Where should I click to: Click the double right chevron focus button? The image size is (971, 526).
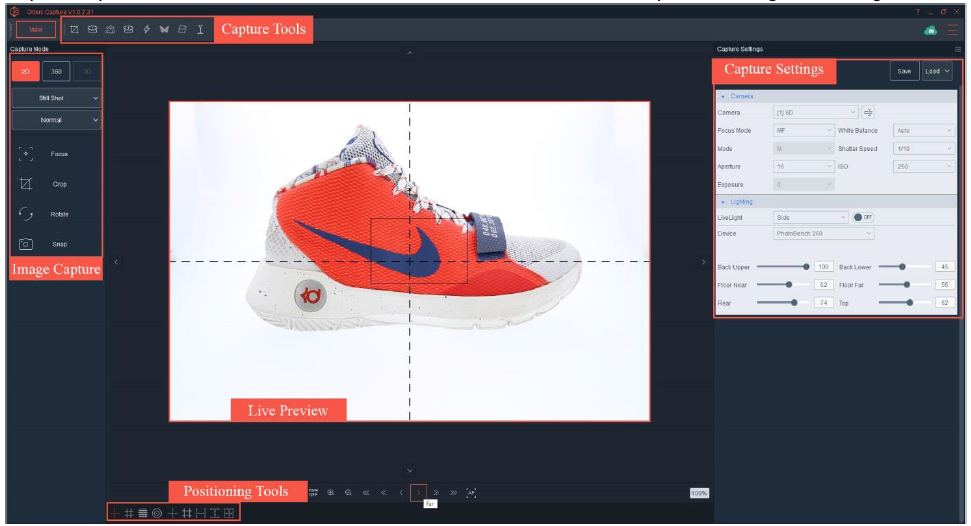coord(436,493)
